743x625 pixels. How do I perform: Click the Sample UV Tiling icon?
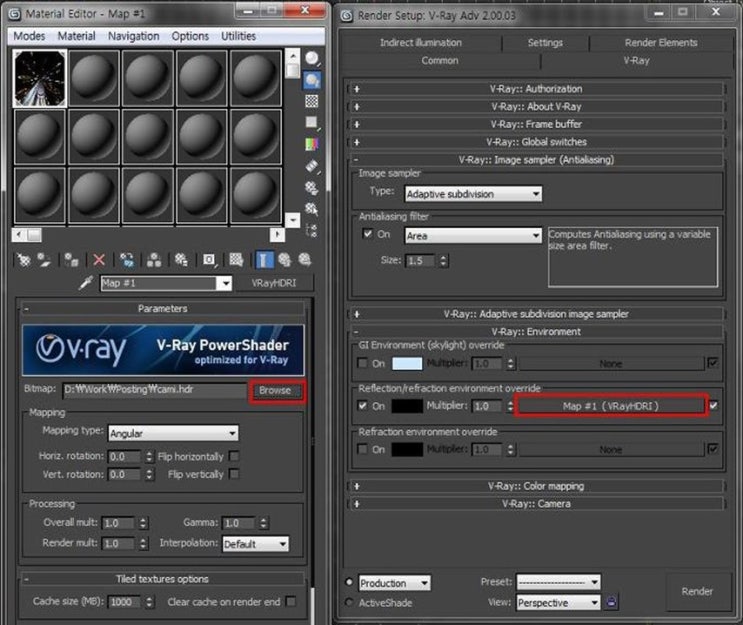tap(312, 122)
